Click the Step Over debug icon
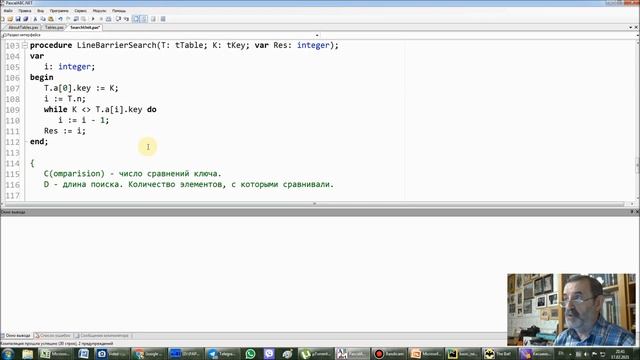Screen dimensions: 640x360 coord(118,19)
